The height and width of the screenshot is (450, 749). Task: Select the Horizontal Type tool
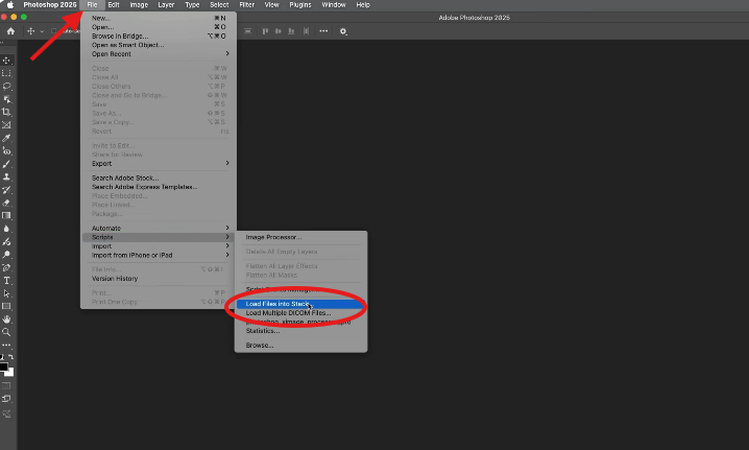7,280
